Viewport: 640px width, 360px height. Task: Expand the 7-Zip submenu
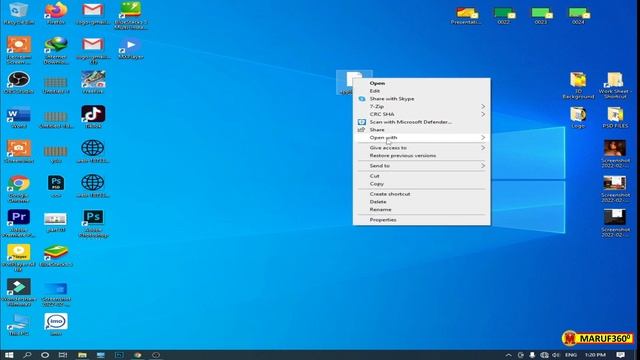point(422,107)
